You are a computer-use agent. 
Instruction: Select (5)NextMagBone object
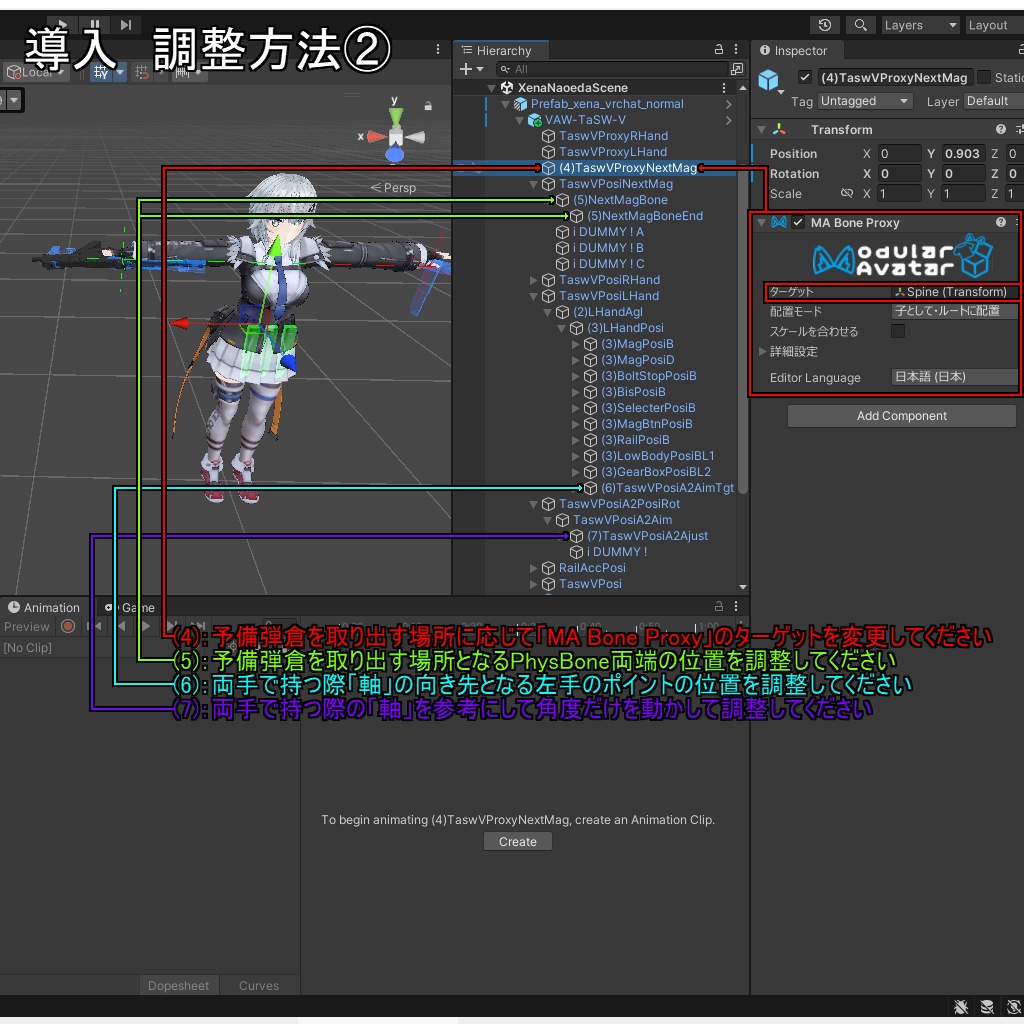coord(620,200)
